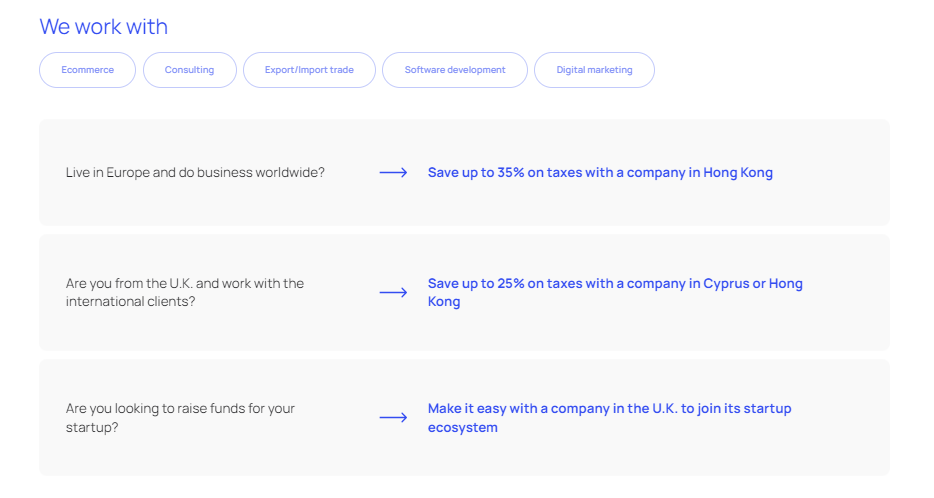The height and width of the screenshot is (498, 934).
Task: Click the "Live in Europe and do business worldwide?" question
Action: [x=195, y=173]
